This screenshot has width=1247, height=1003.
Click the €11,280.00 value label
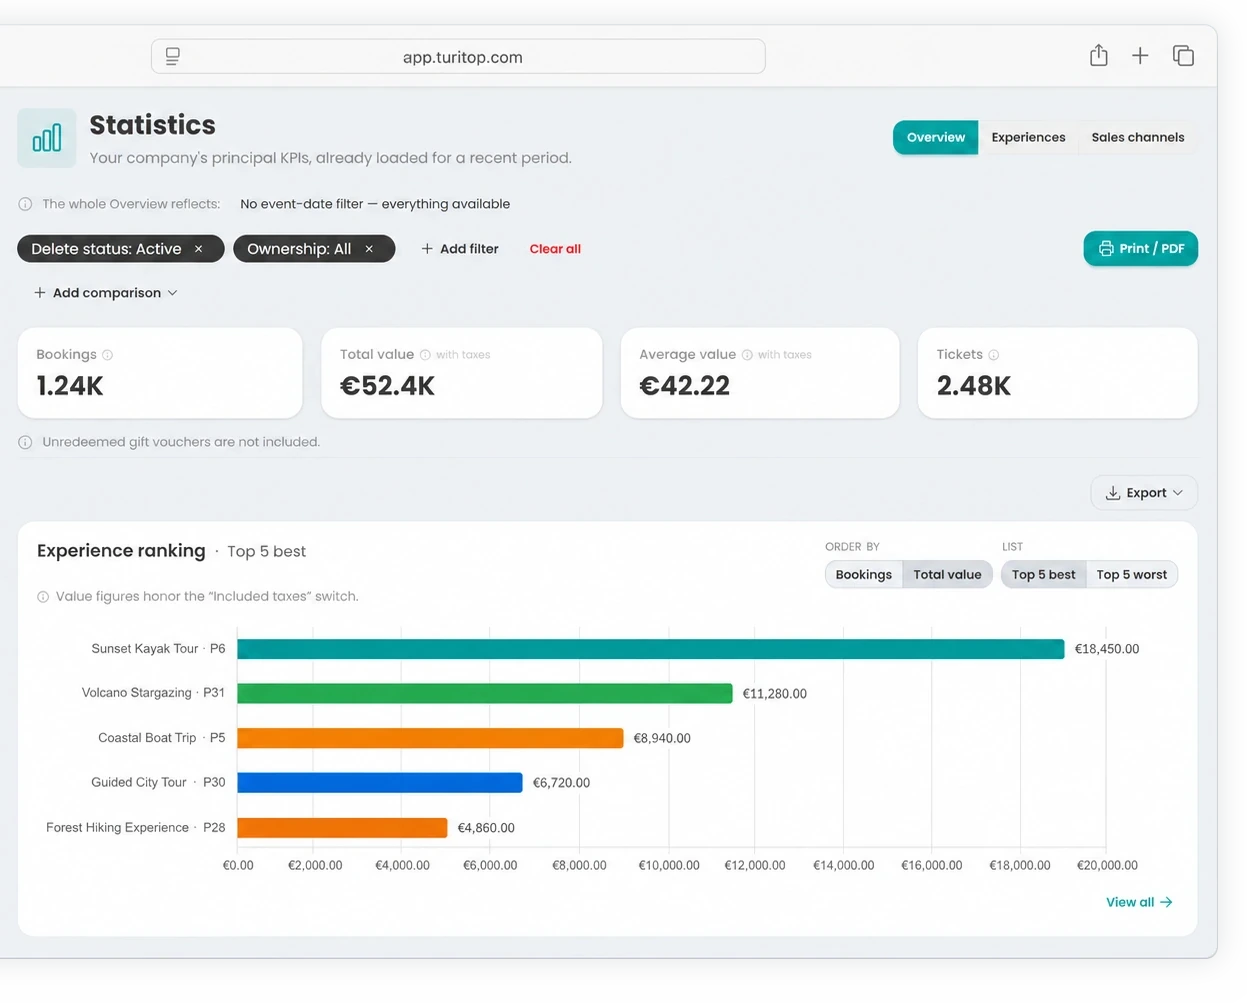point(775,694)
